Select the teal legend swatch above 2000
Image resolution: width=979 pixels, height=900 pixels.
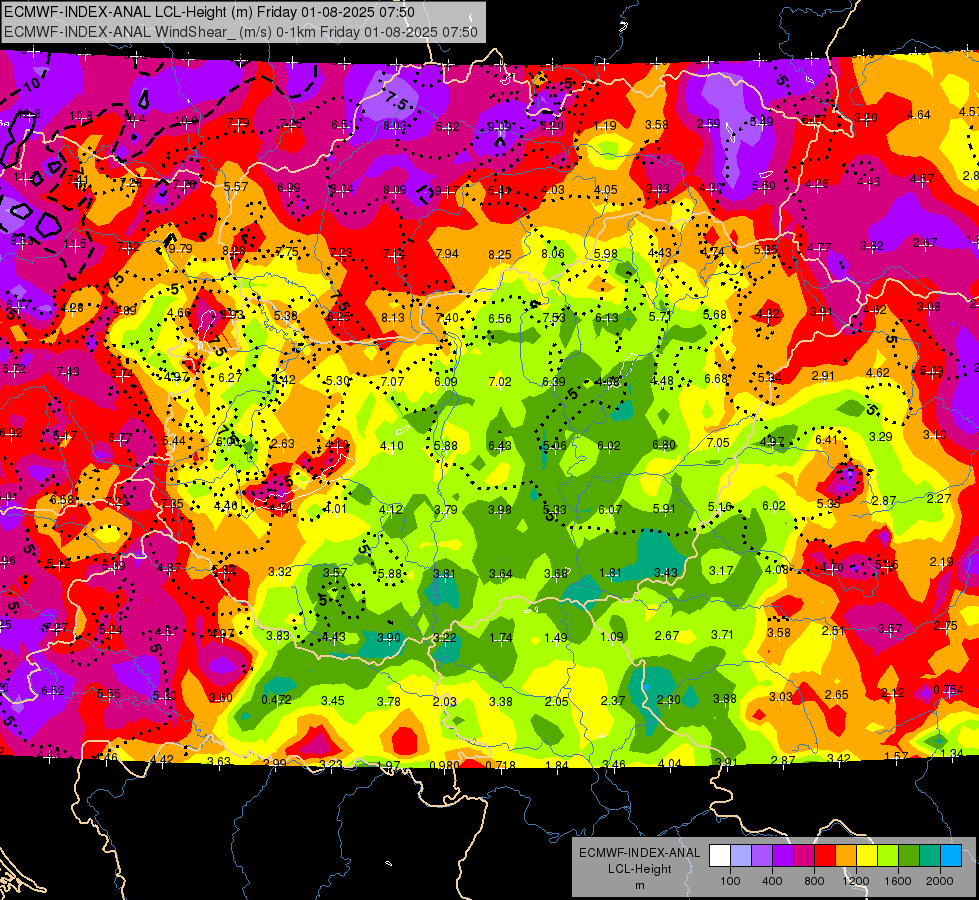(930, 855)
